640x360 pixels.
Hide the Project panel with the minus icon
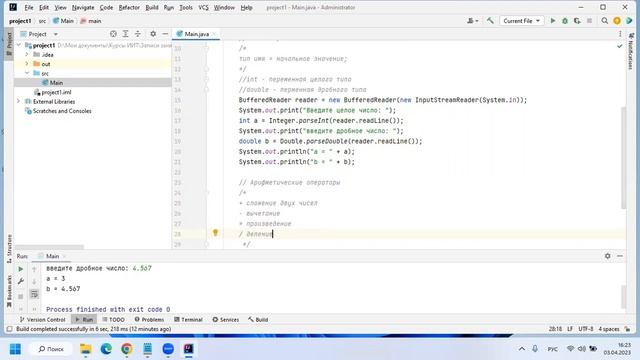point(165,34)
